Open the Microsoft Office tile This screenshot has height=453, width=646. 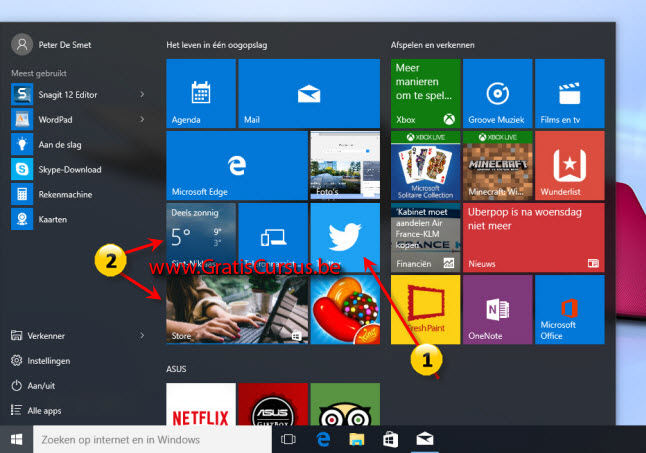pos(570,310)
